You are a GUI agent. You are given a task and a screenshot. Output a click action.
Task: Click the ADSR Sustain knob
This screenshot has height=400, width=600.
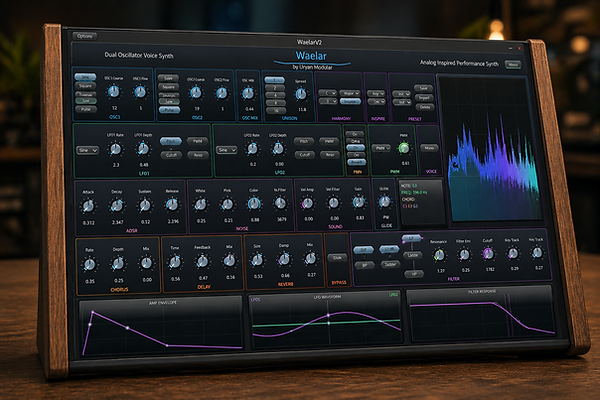[145, 205]
